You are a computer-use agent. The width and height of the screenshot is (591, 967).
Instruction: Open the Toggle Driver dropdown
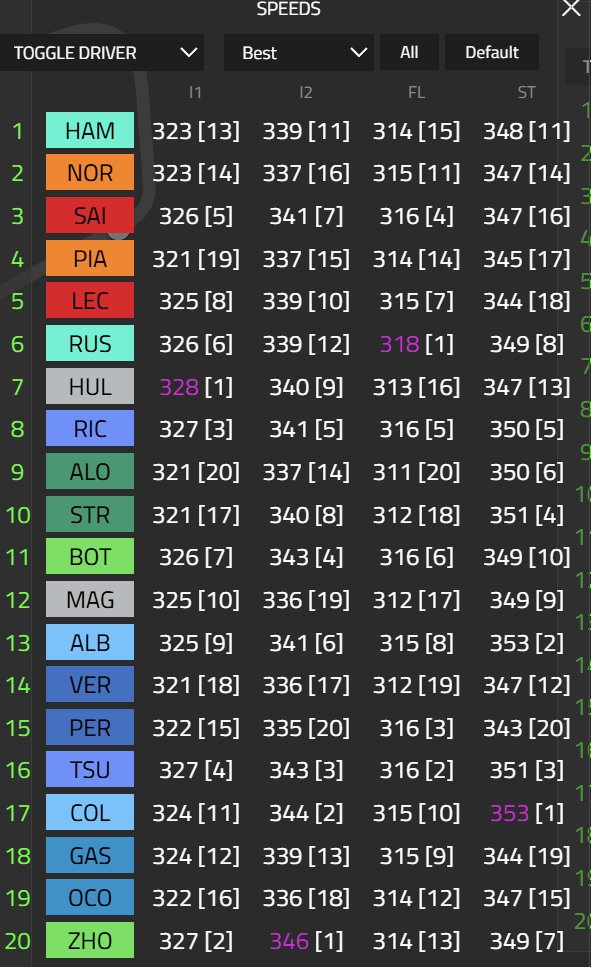coord(102,53)
